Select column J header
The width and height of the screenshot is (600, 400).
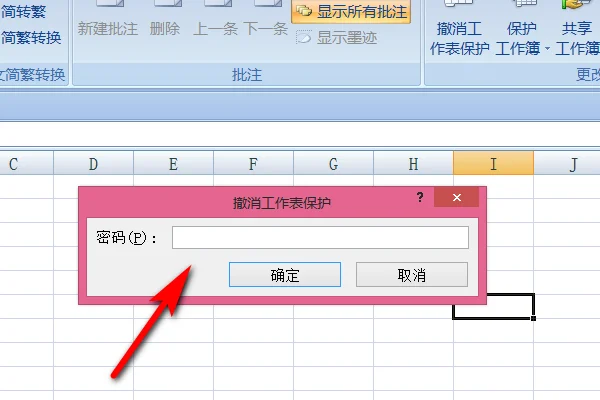[567, 164]
